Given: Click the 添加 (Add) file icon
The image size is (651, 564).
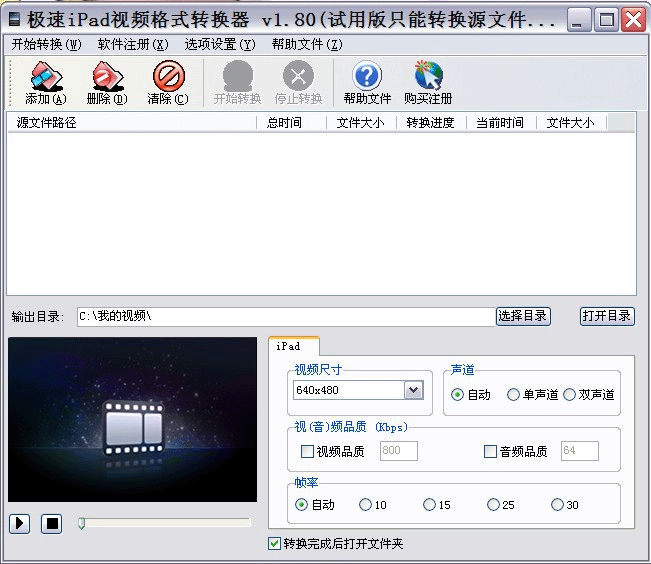Looking at the screenshot, I should click(45, 77).
